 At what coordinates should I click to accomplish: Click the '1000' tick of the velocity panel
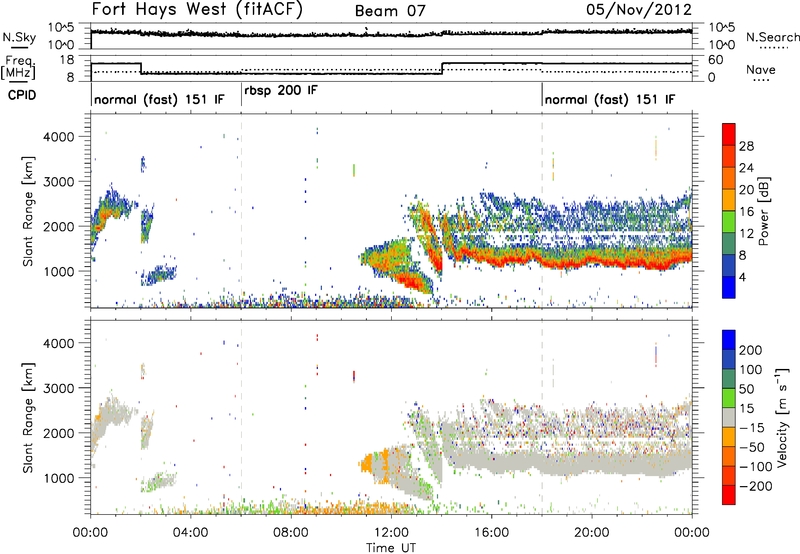pyautogui.click(x=58, y=478)
